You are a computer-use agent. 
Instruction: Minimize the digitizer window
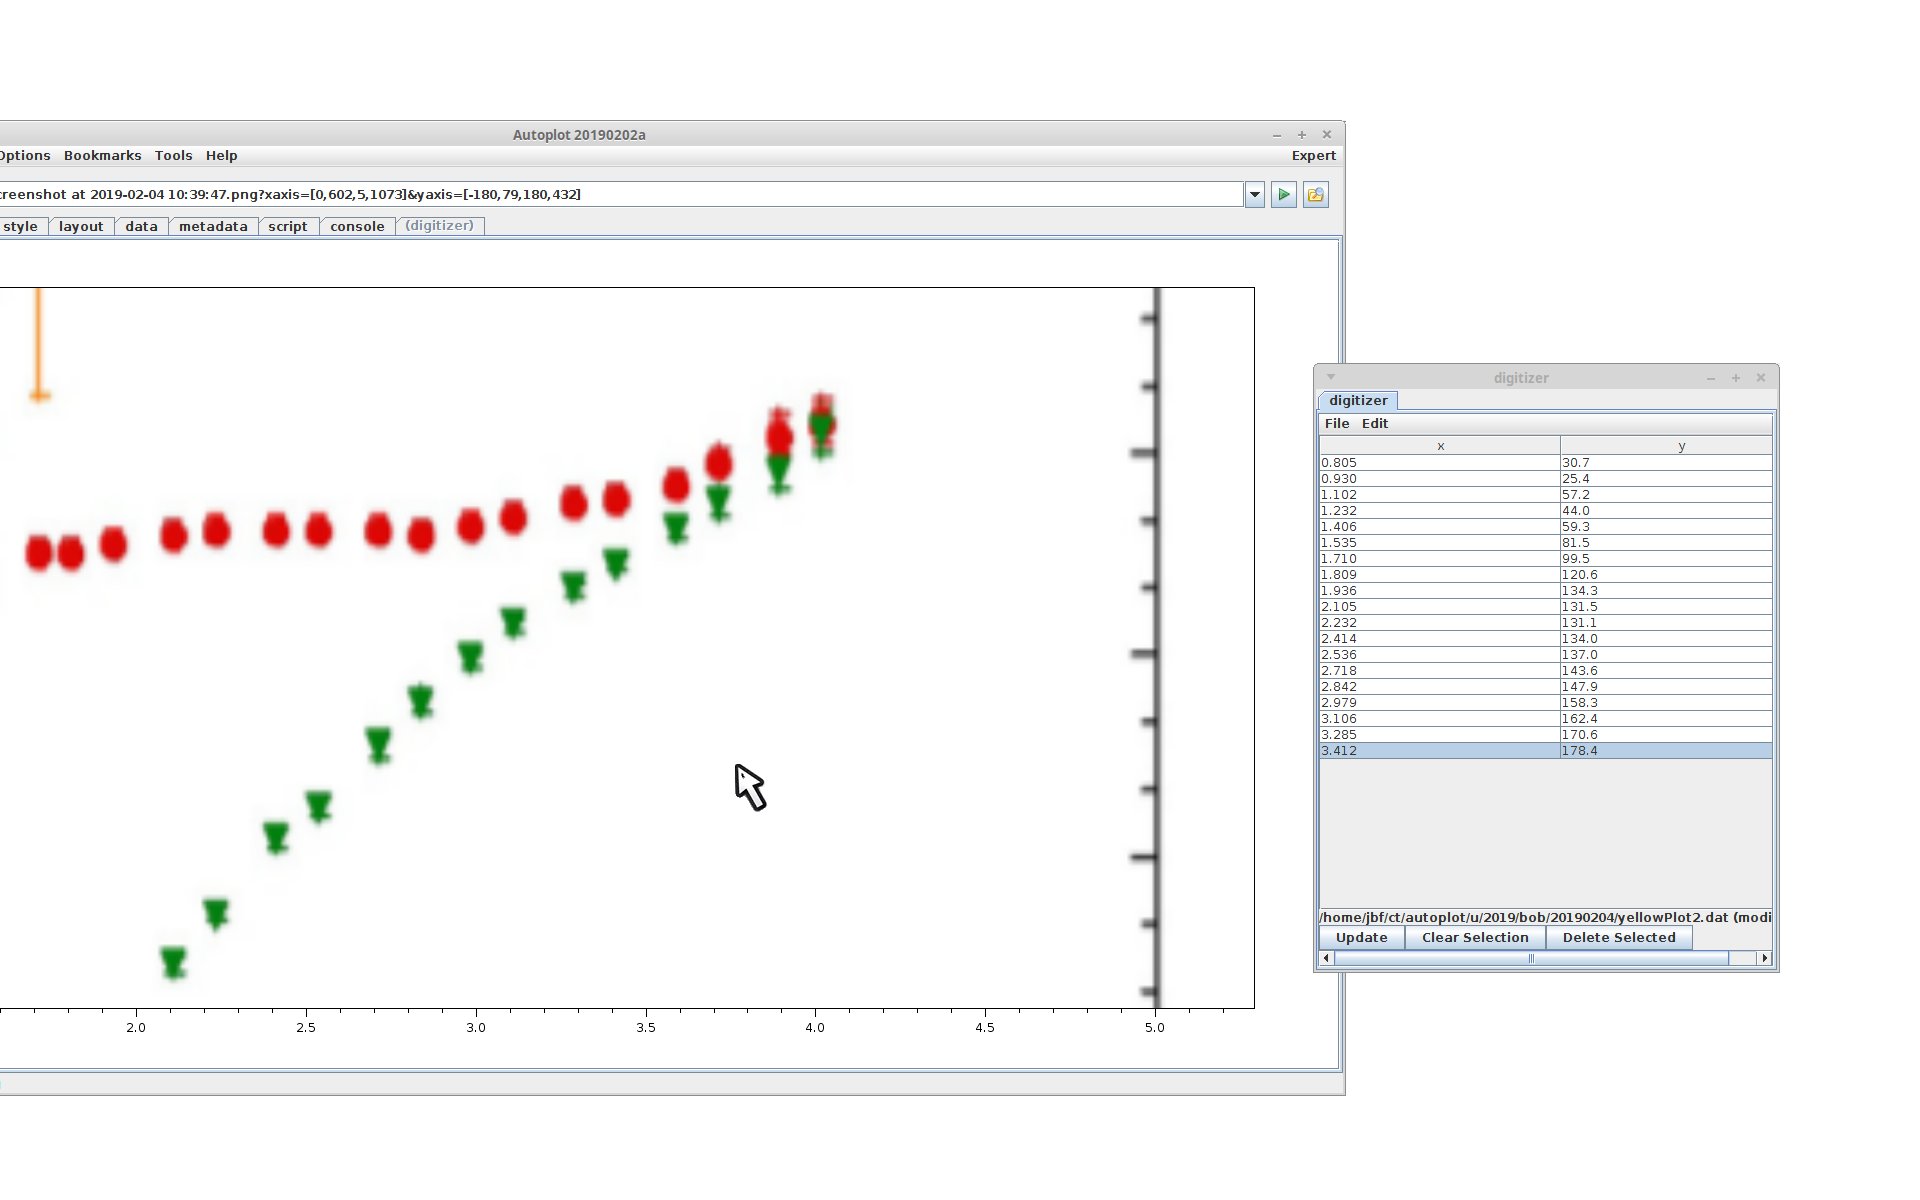(x=1711, y=378)
